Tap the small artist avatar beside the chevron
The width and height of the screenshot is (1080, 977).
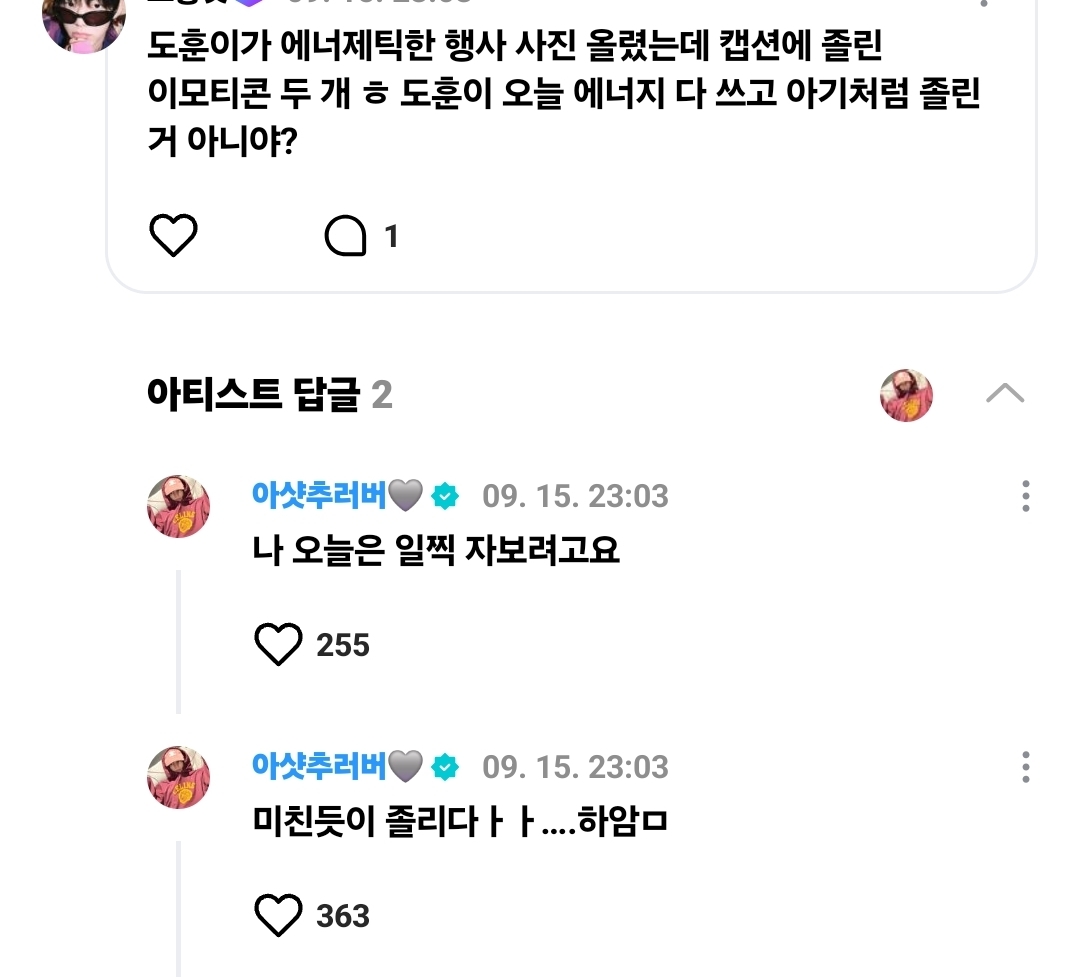coord(906,395)
